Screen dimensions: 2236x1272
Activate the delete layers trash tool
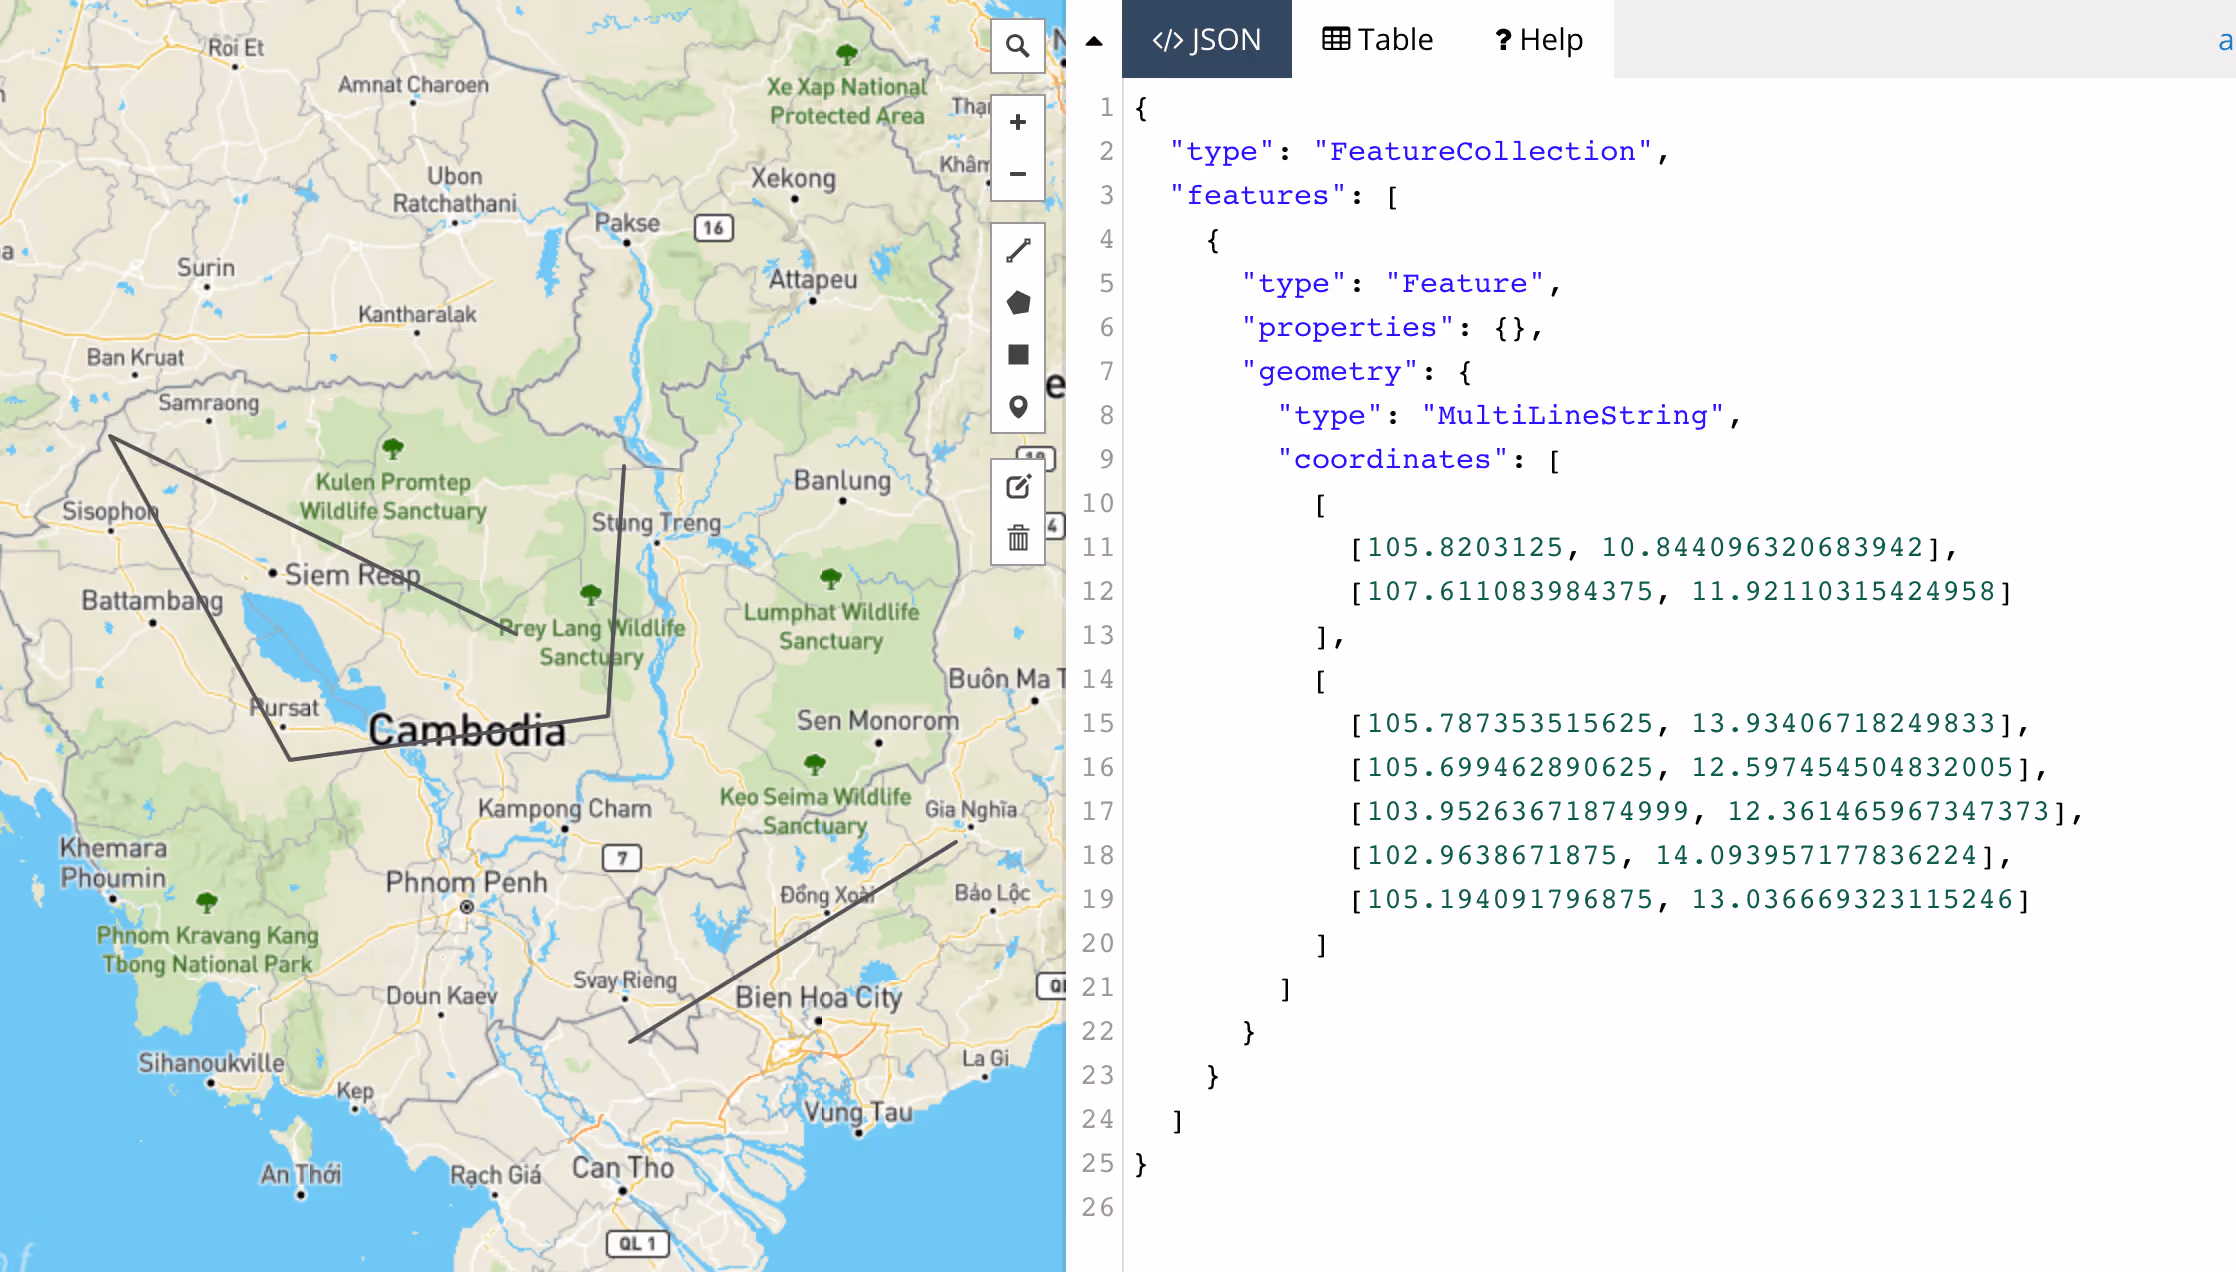coord(1017,539)
